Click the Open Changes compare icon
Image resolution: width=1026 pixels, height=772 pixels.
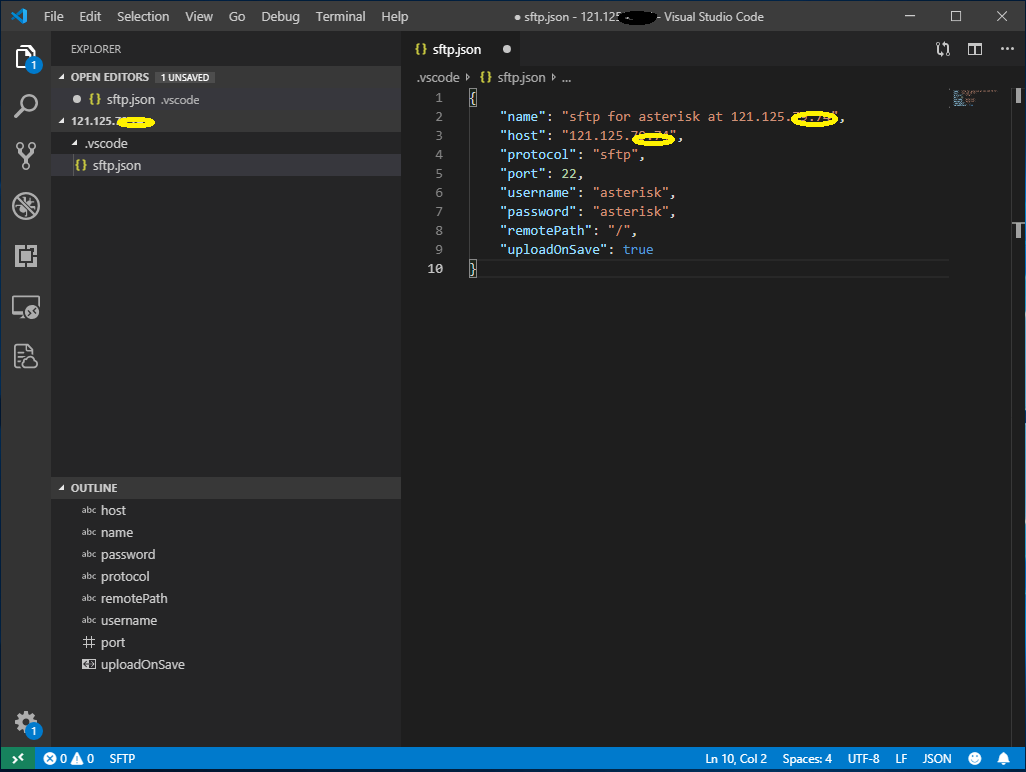pyautogui.click(x=943, y=49)
